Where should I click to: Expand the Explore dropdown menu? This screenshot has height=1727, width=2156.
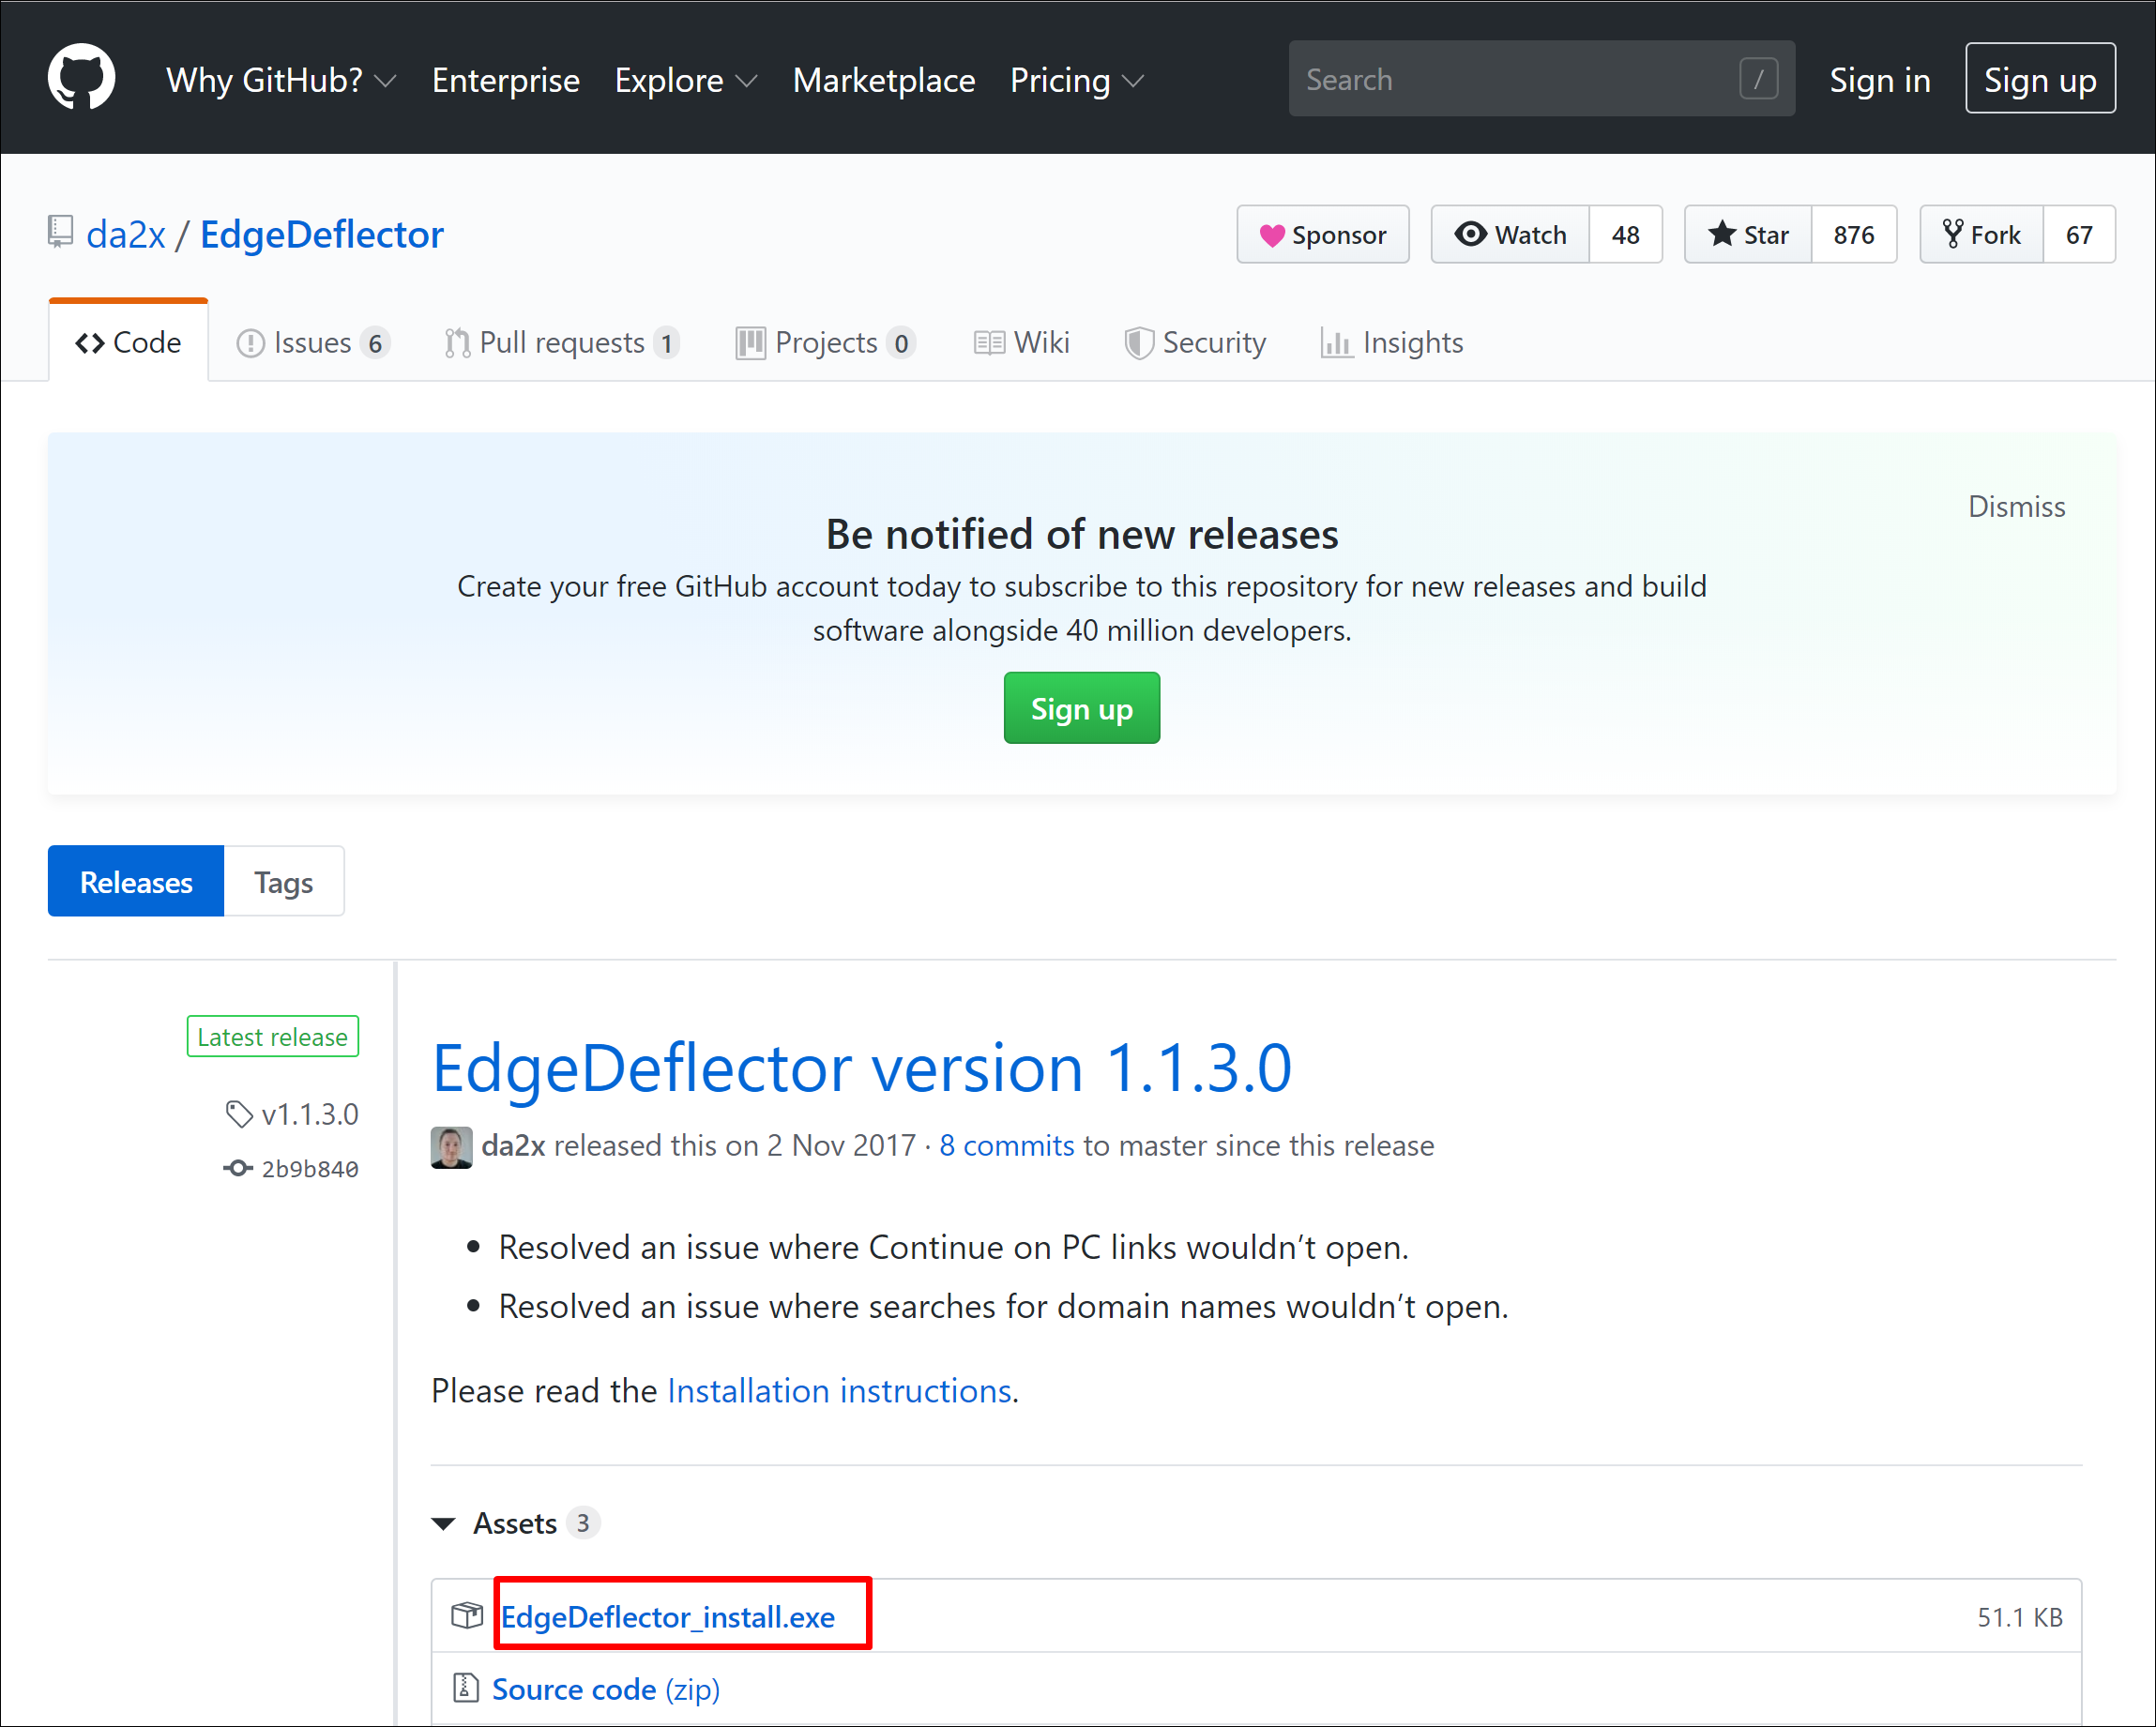[x=686, y=80]
